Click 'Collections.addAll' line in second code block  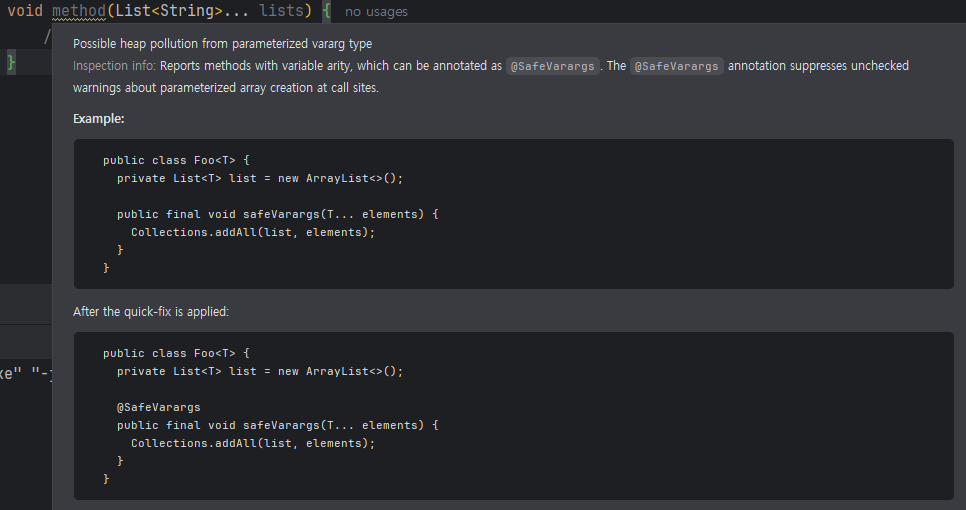(x=252, y=443)
